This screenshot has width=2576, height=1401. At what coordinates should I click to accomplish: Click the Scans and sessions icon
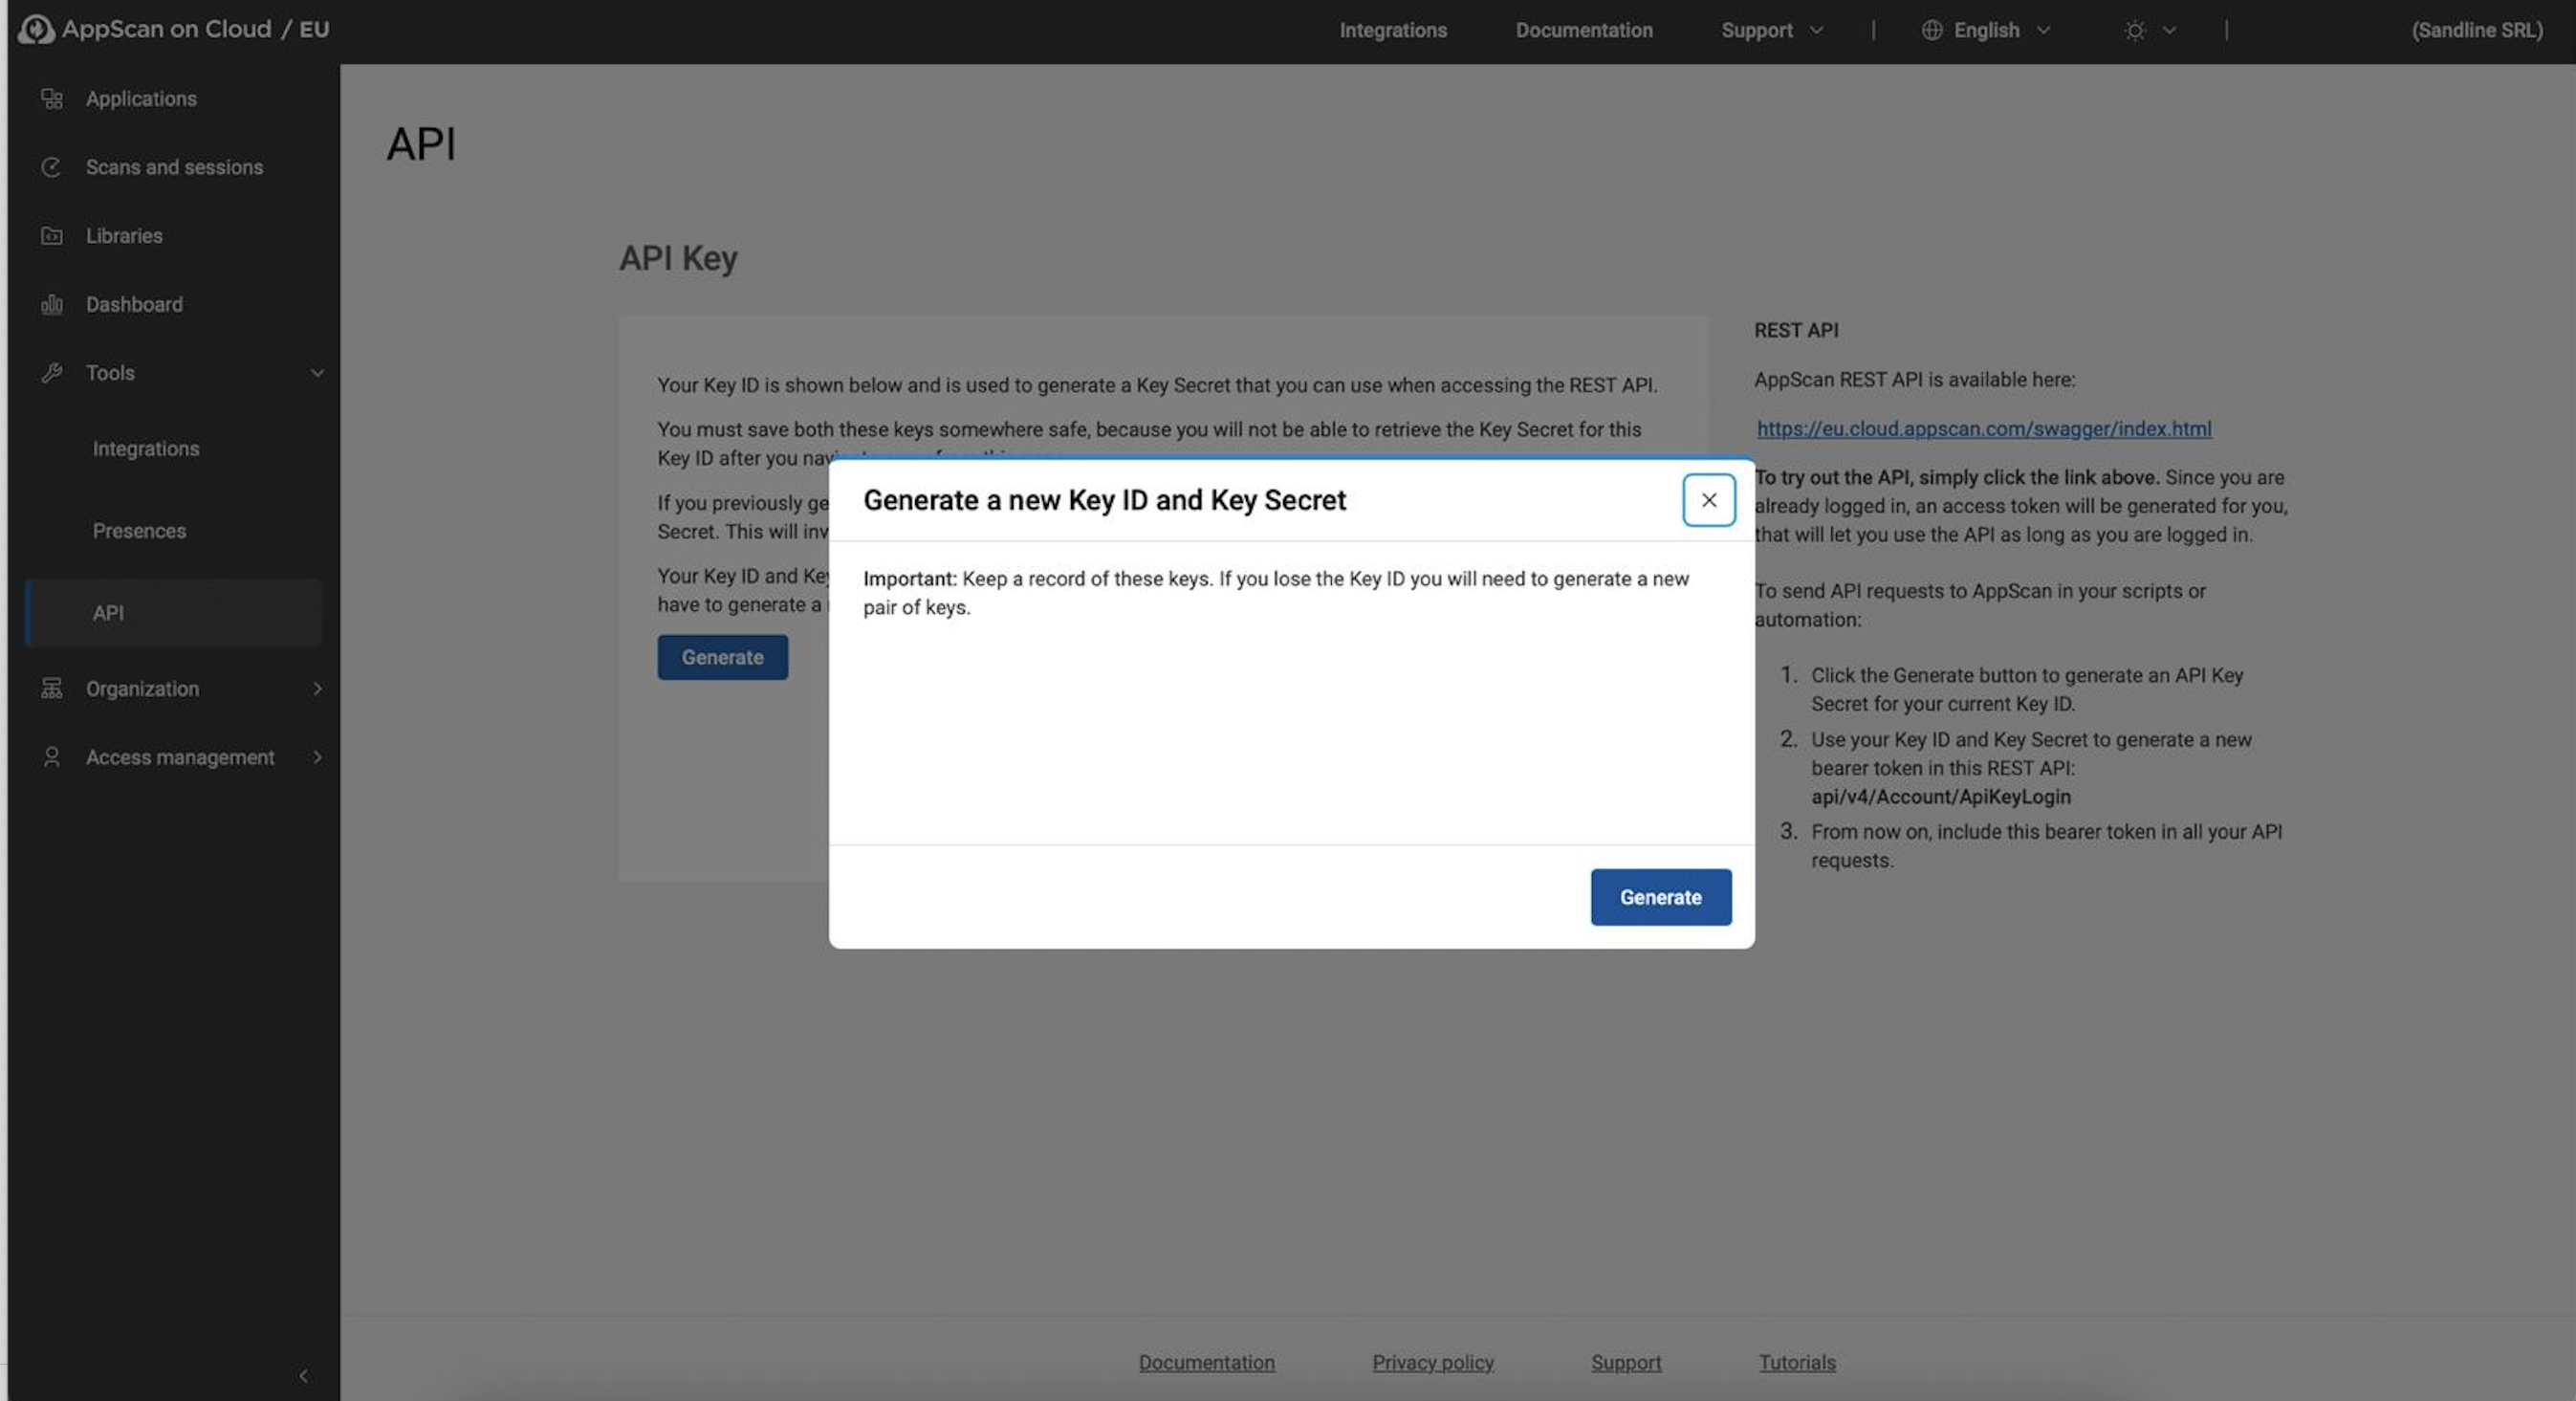click(52, 167)
